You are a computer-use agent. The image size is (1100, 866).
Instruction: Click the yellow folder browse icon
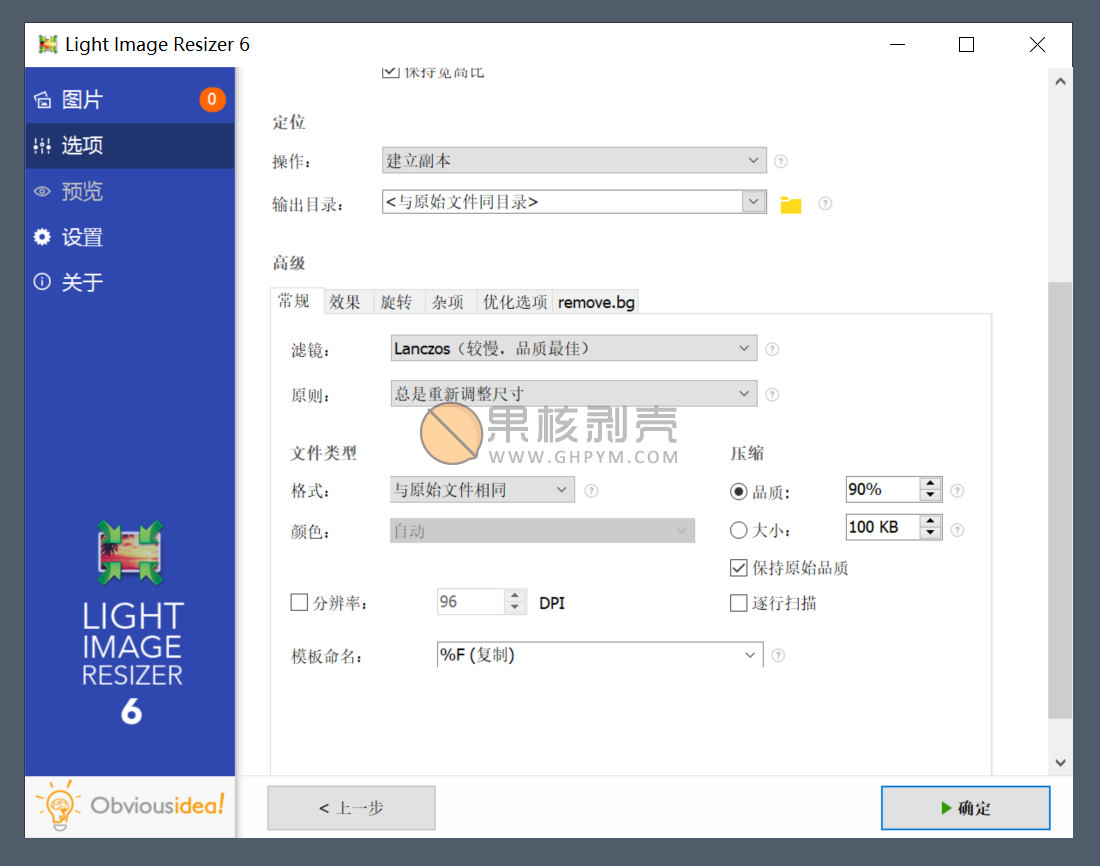791,204
